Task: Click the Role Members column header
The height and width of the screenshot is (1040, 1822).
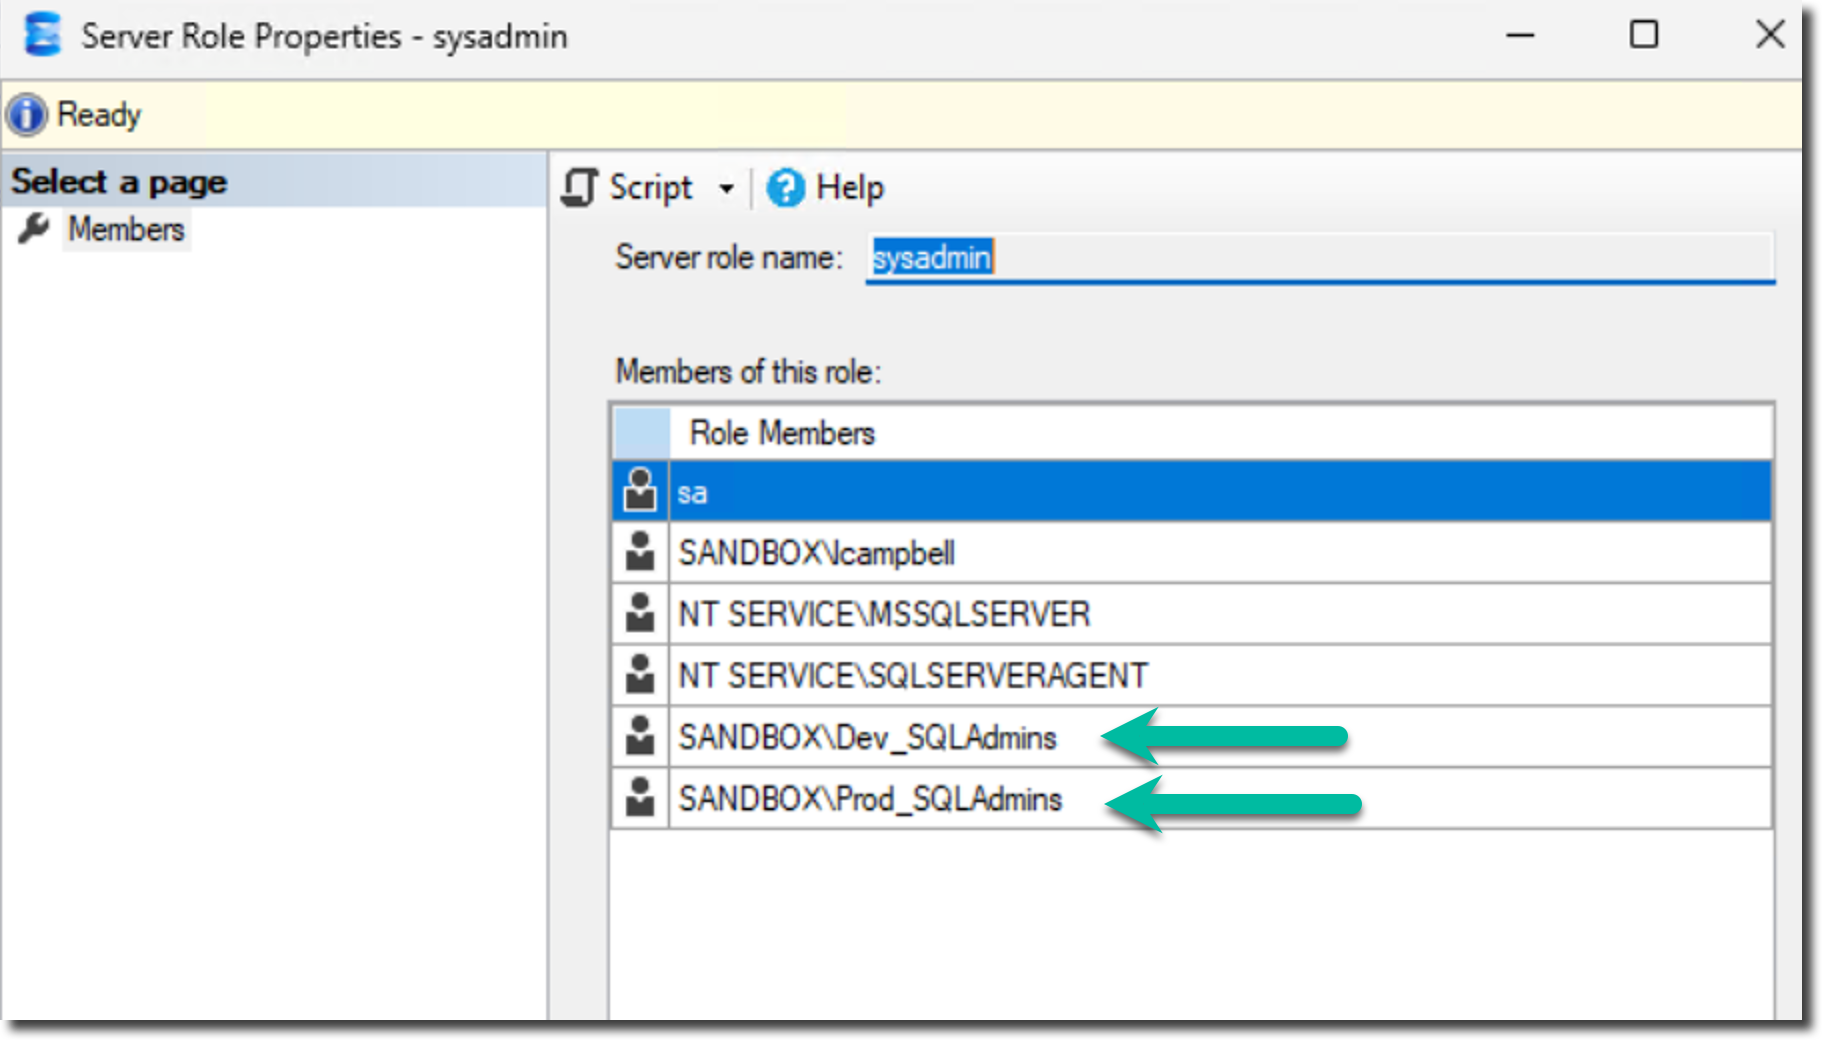Action: [782, 433]
